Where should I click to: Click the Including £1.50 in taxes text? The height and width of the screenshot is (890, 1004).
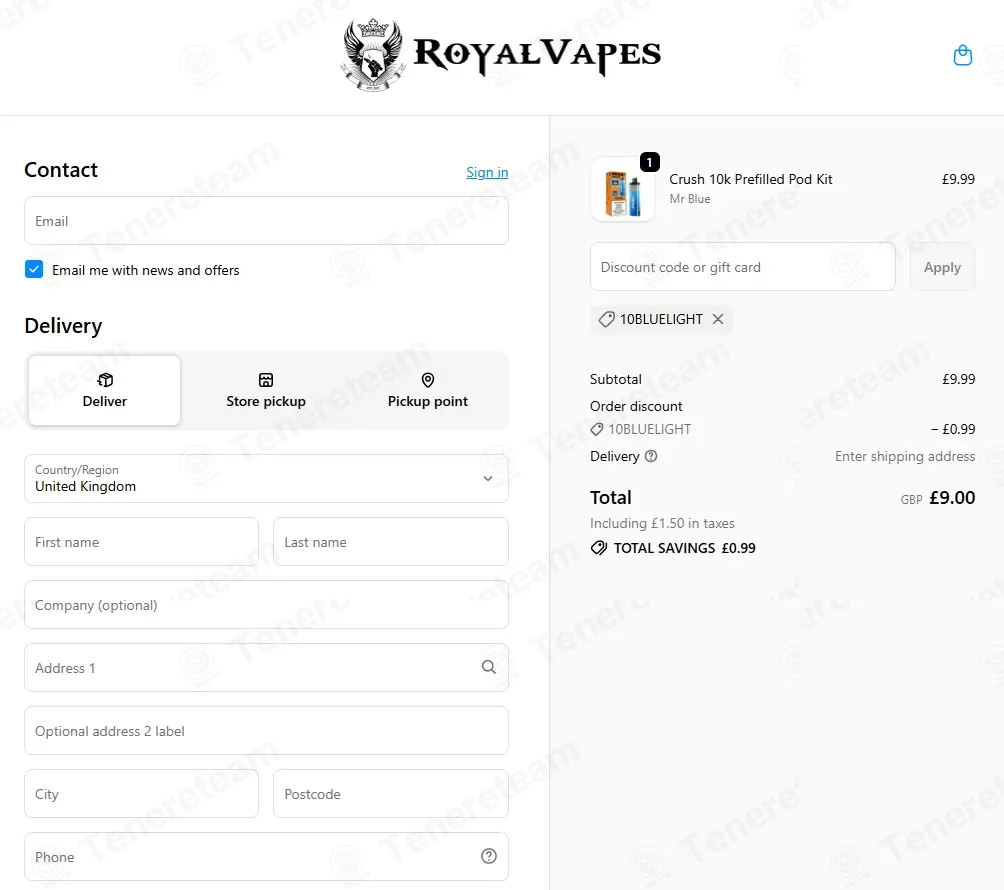[x=662, y=523]
